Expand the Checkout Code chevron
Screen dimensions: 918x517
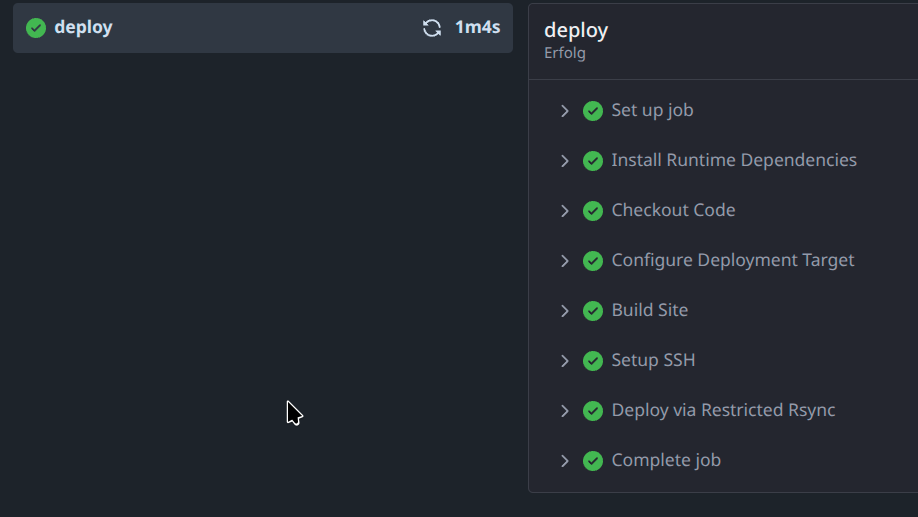tap(565, 211)
